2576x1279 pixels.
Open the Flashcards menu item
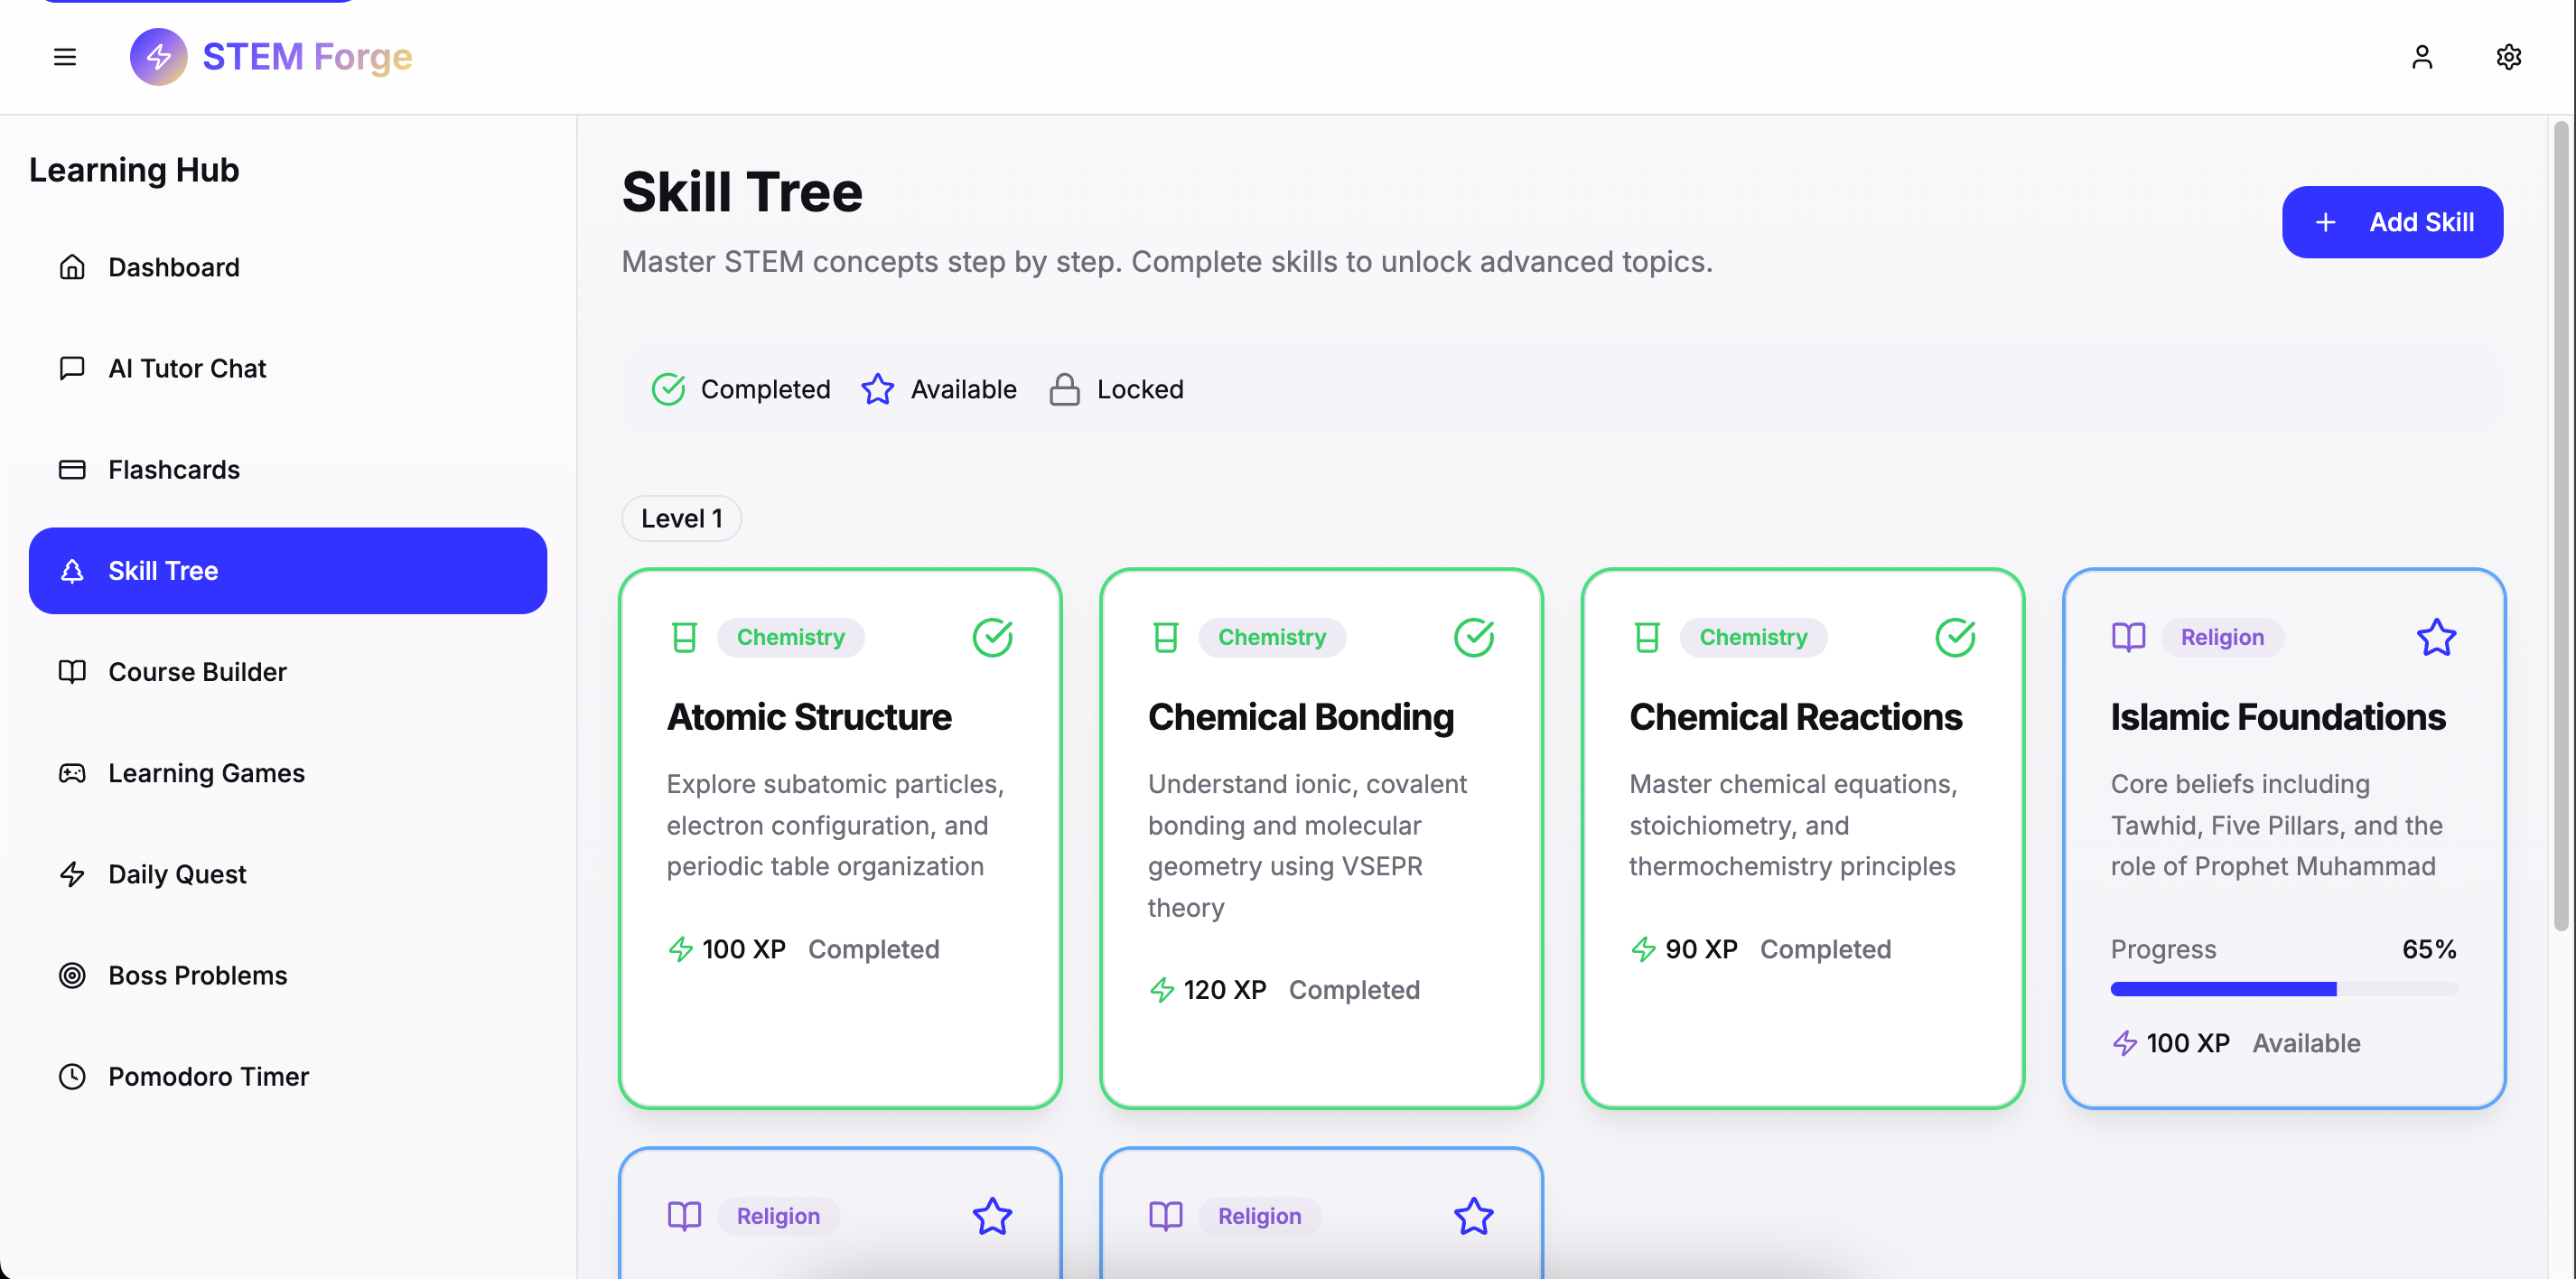point(174,469)
